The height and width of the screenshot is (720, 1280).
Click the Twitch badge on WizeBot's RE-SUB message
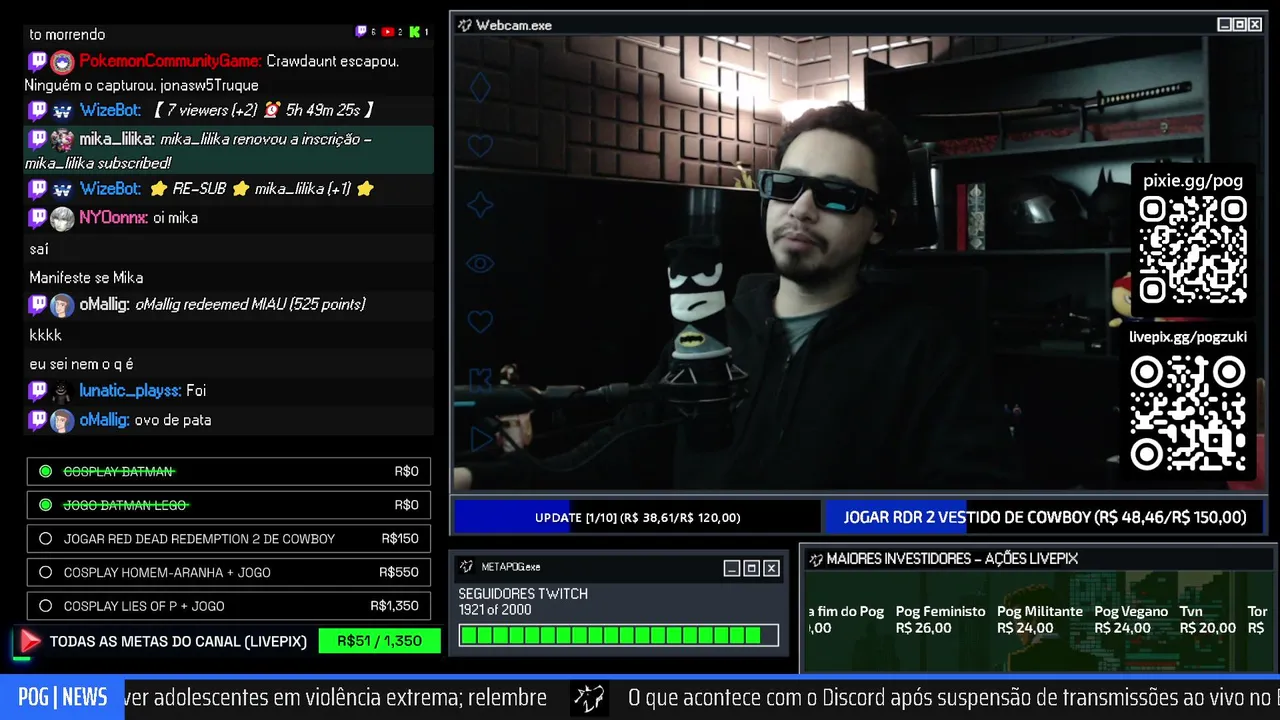(x=37, y=189)
